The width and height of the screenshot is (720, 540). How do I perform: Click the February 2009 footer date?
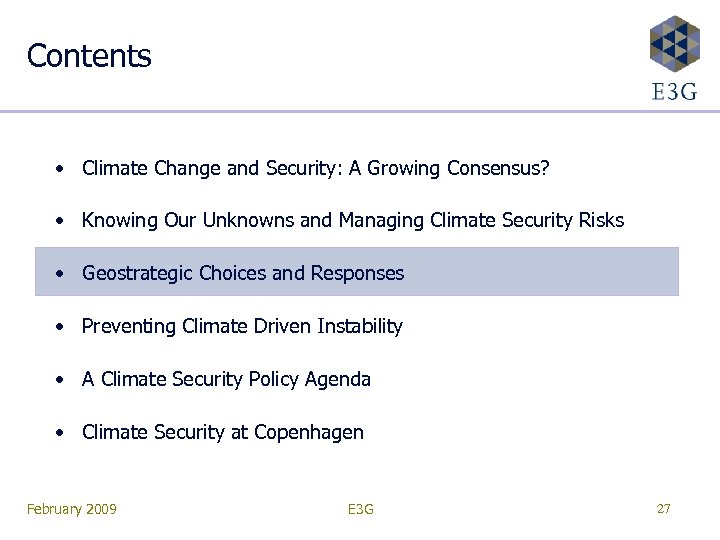click(72, 510)
